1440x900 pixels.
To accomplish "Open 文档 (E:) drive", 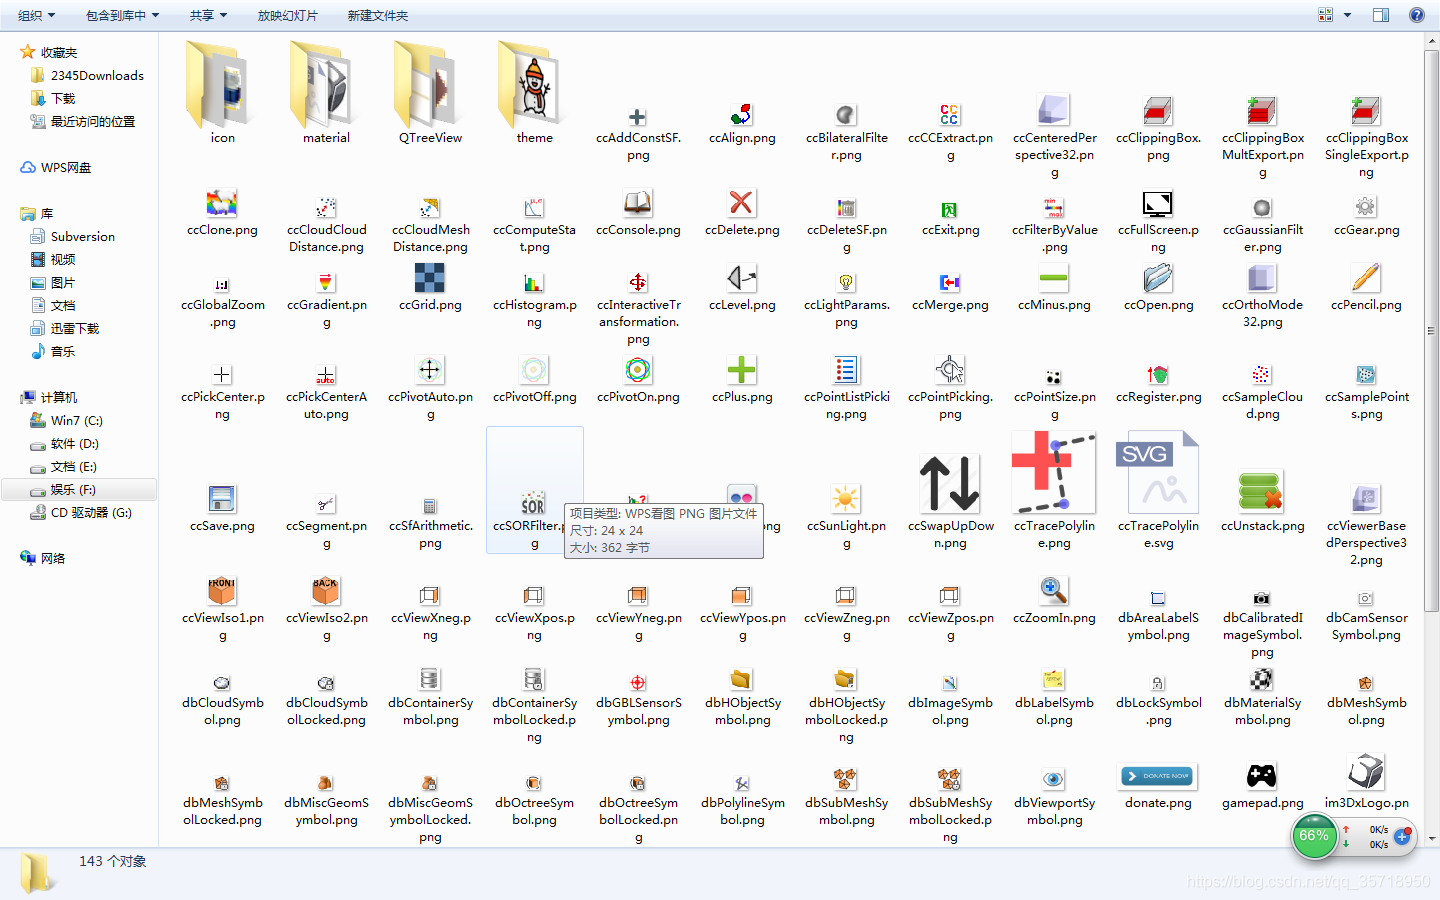I will point(63,467).
